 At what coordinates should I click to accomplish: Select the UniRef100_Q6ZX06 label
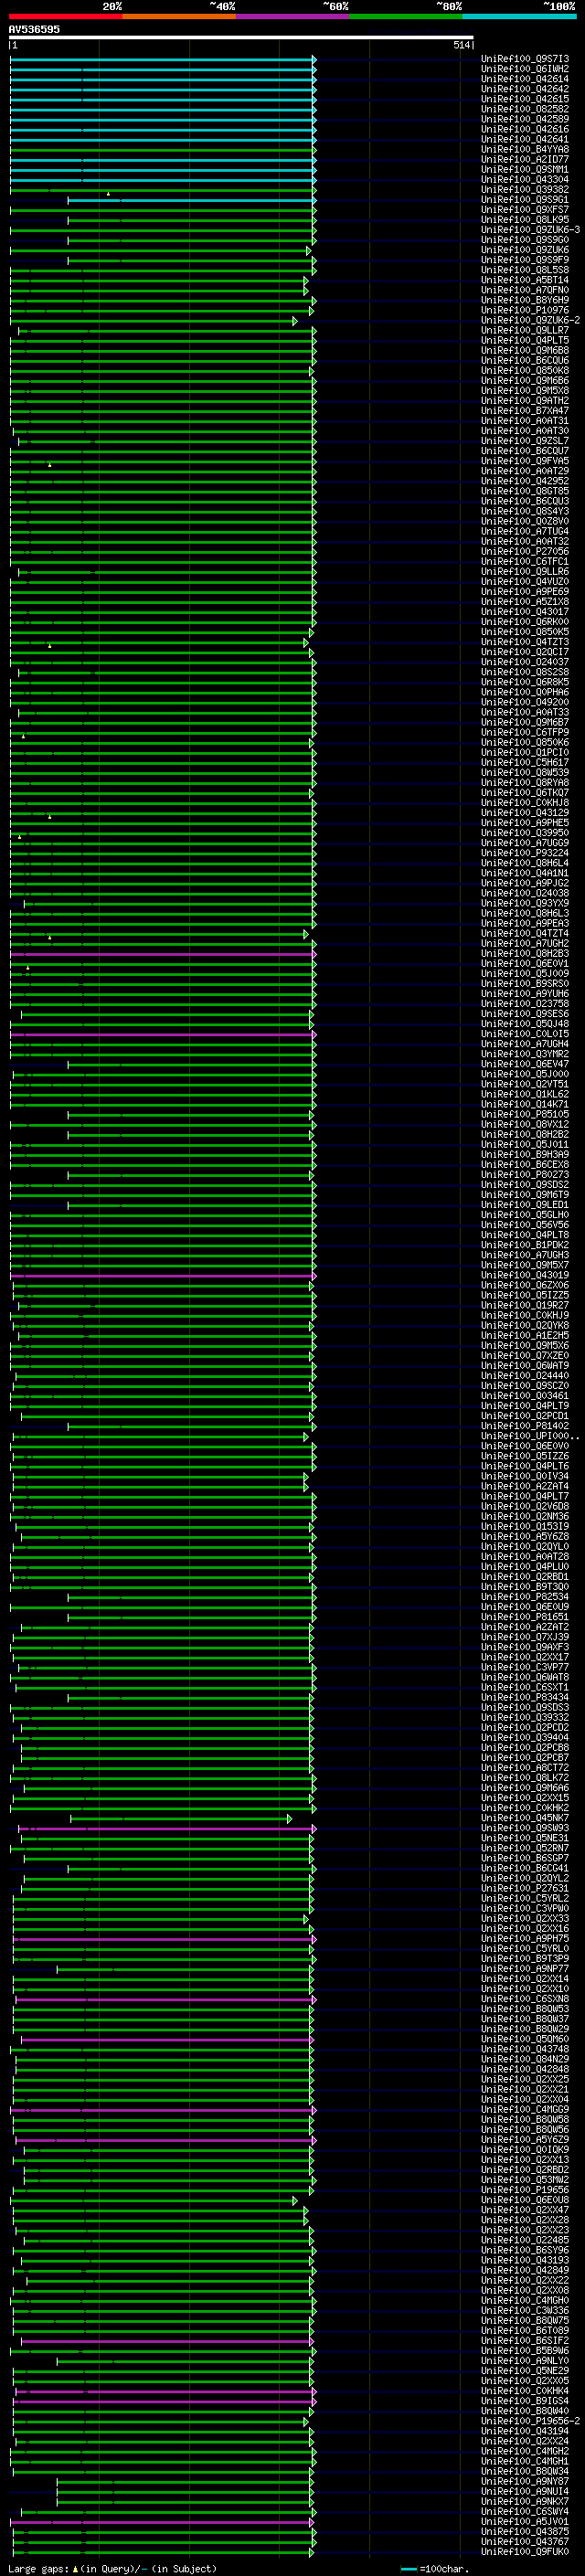[x=525, y=1286]
